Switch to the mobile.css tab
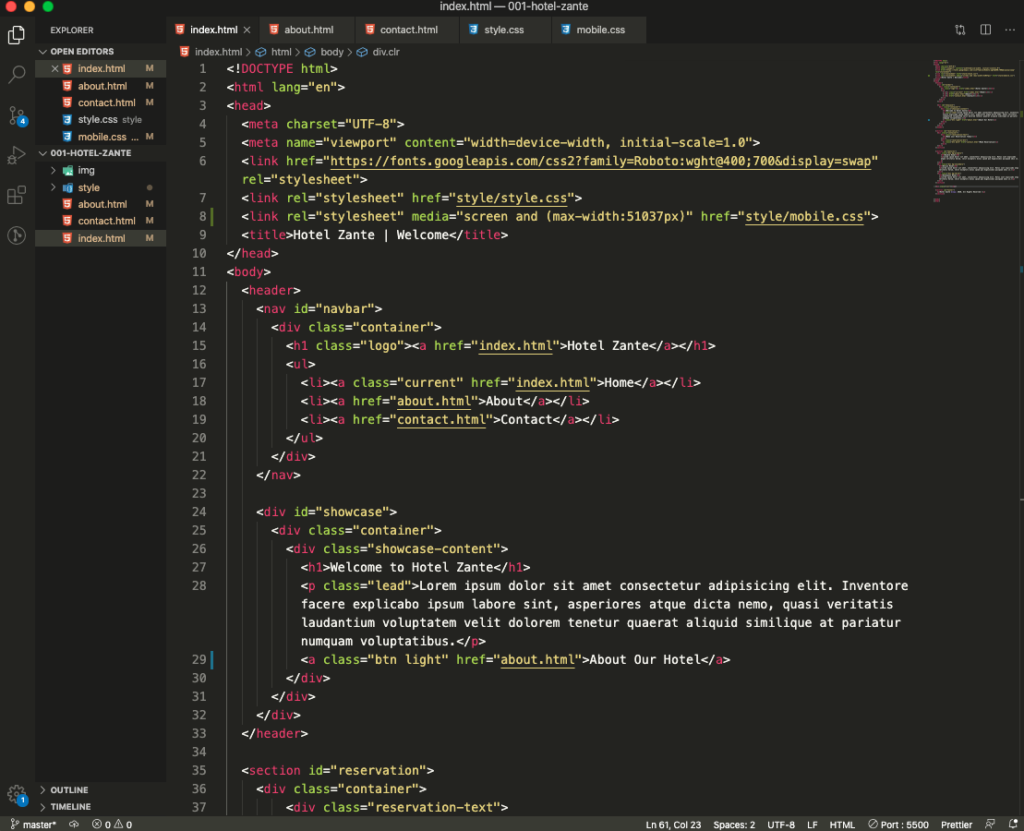 point(600,30)
